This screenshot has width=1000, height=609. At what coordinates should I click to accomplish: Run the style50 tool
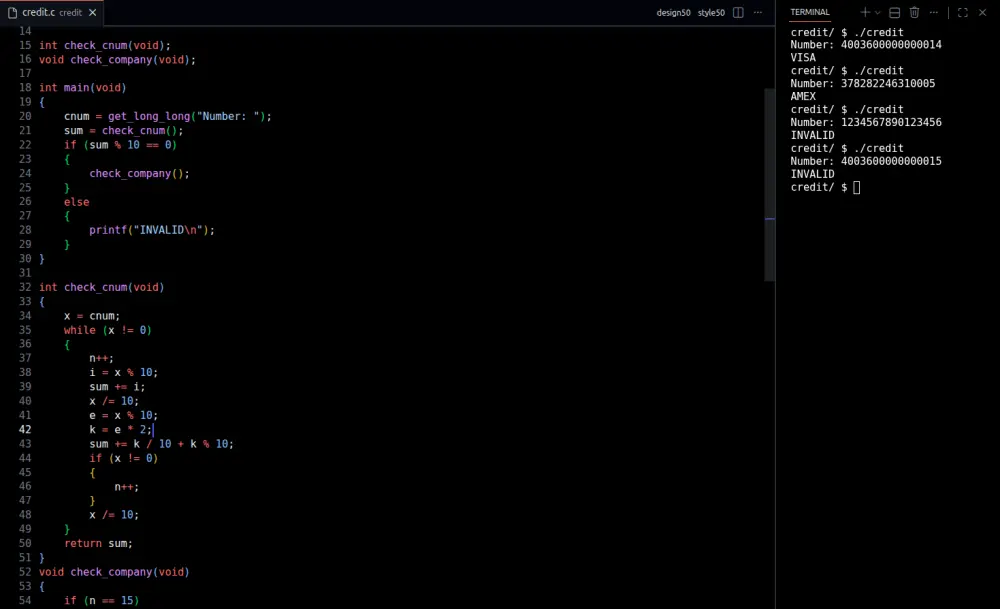pyautogui.click(x=711, y=13)
